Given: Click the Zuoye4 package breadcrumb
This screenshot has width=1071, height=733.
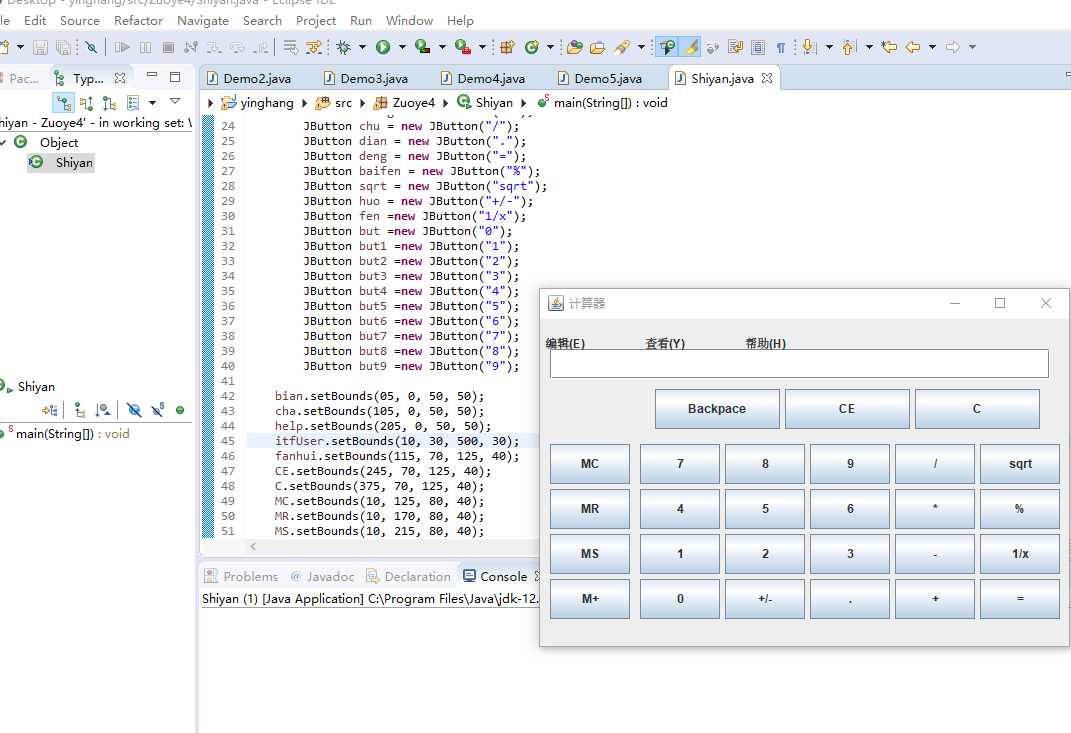Looking at the screenshot, I should click(404, 103).
